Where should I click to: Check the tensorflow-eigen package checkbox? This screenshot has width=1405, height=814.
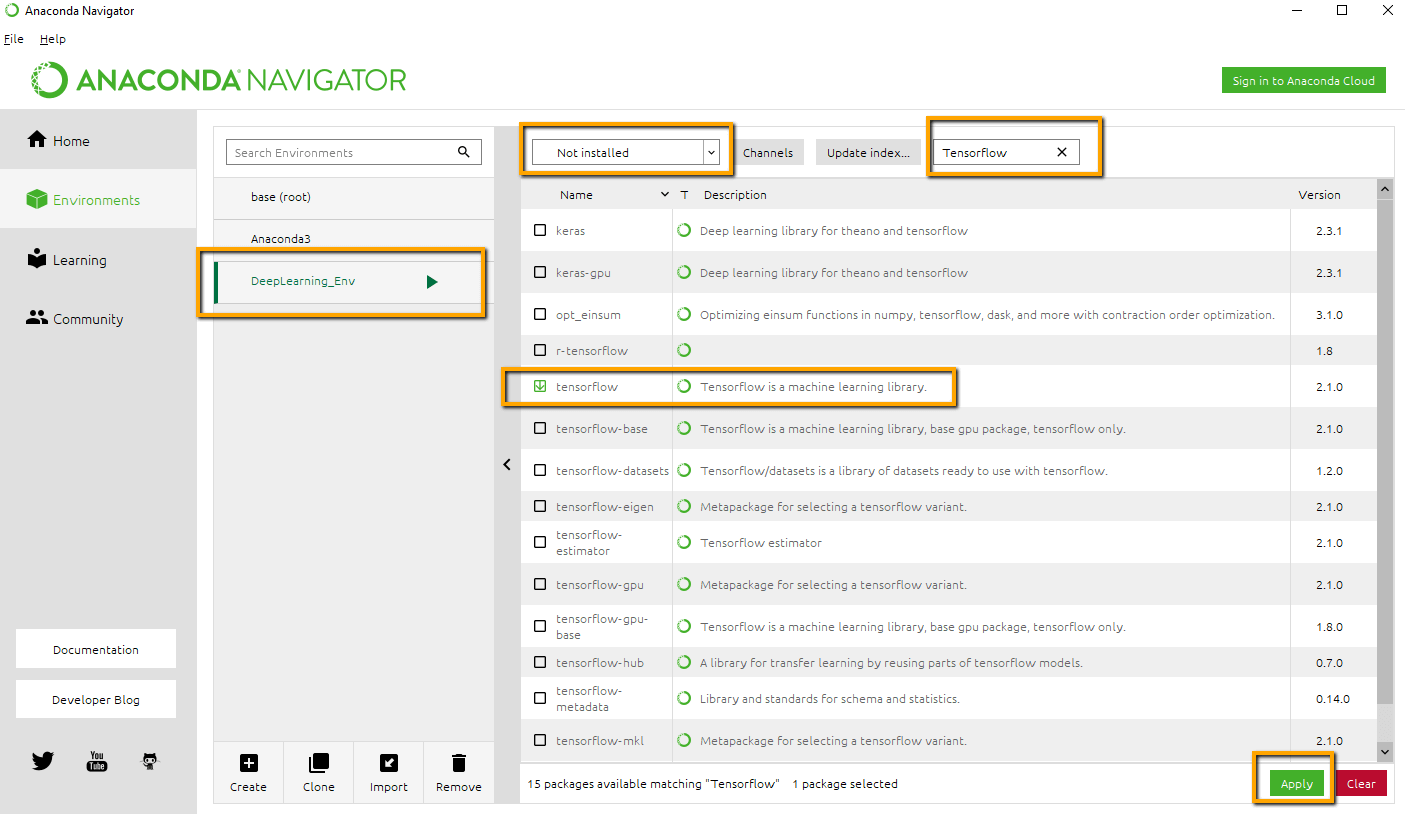click(x=540, y=506)
